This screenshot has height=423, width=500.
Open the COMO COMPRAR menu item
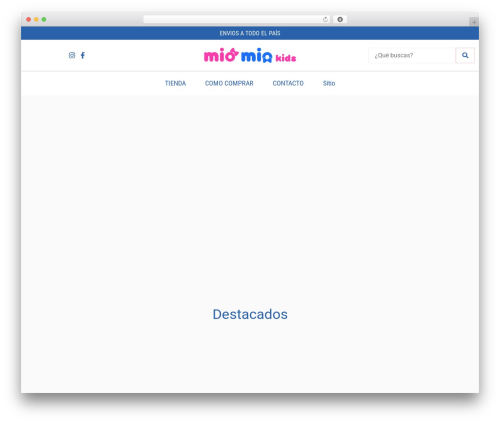coord(229,83)
